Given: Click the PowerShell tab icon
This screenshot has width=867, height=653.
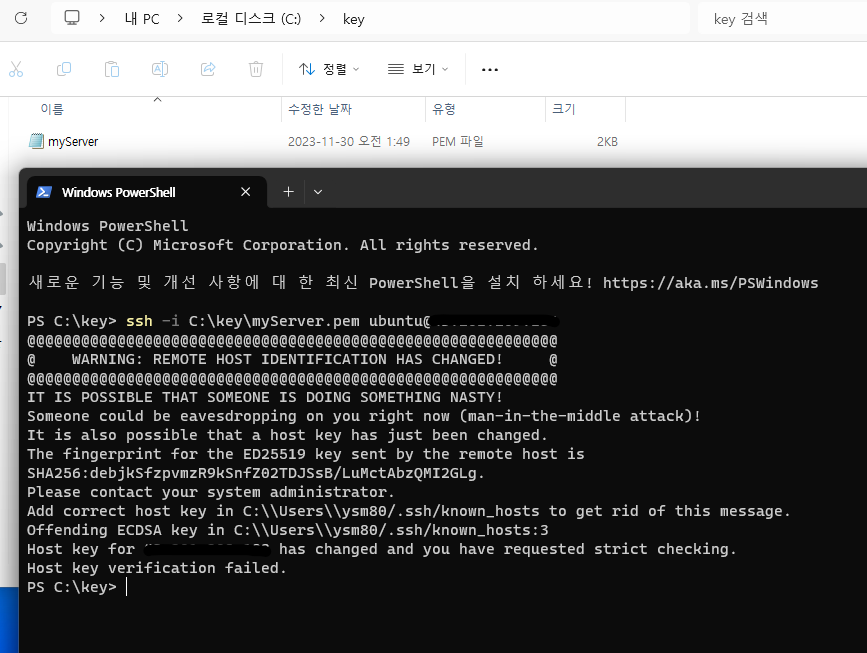Looking at the screenshot, I should point(44,192).
